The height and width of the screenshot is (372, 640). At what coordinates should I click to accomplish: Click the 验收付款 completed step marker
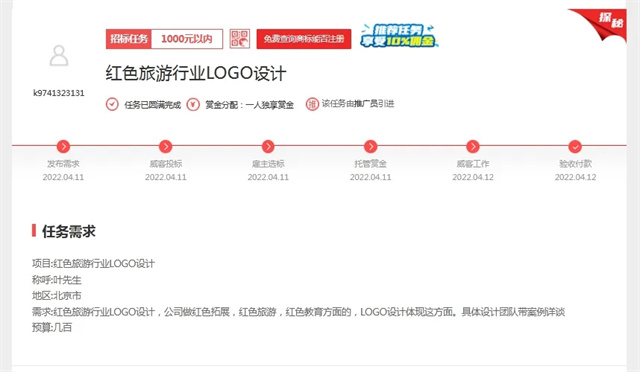(575, 146)
